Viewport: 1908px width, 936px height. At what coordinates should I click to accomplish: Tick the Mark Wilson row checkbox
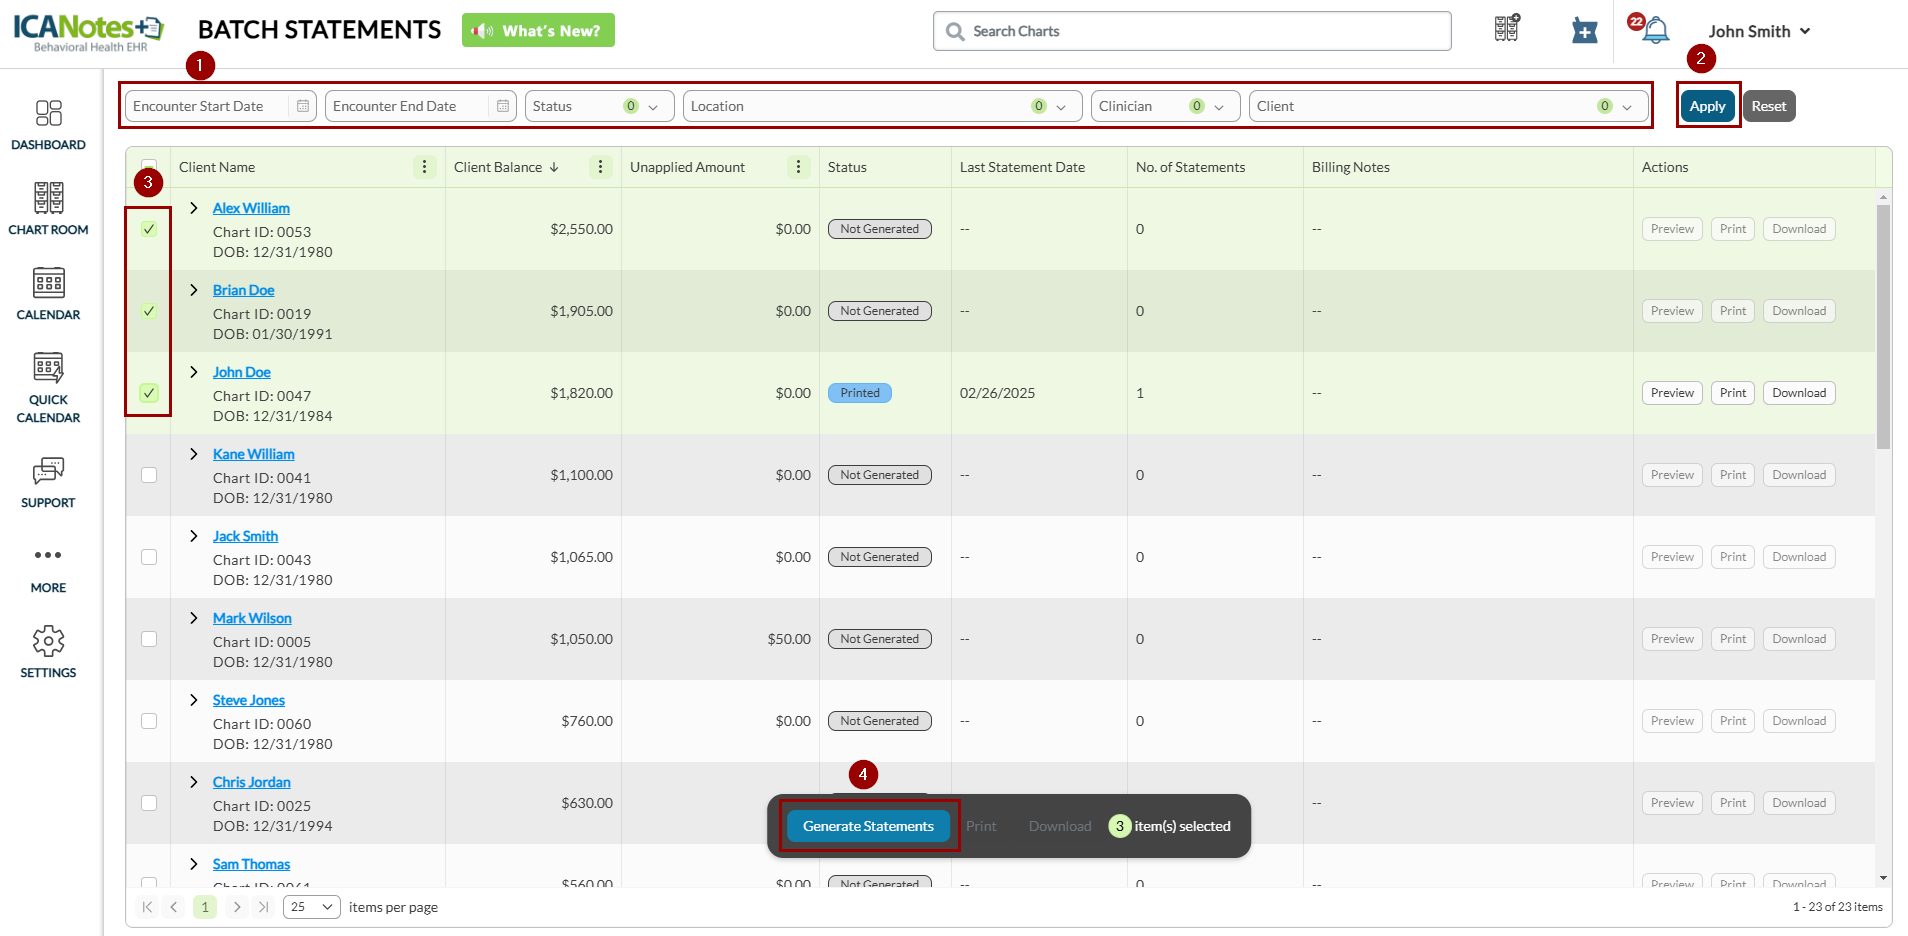[x=149, y=639]
